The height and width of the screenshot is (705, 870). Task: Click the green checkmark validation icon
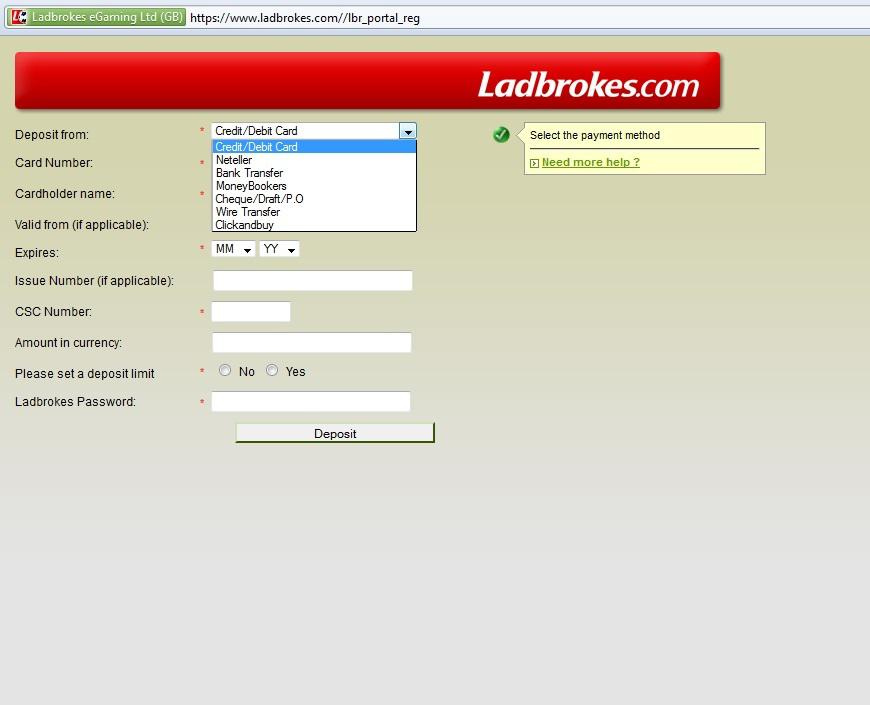tap(501, 135)
